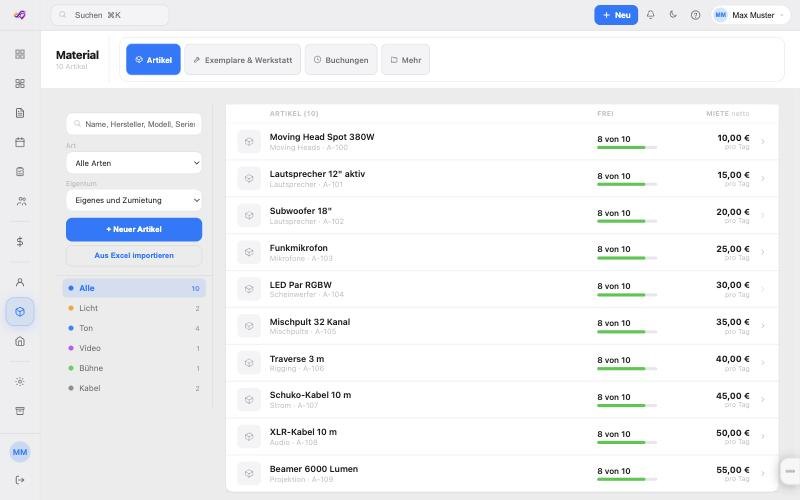This screenshot has height=500, width=800.
Task: Click the item icon of Moving Head Spot 380W
Action: tap(249, 141)
